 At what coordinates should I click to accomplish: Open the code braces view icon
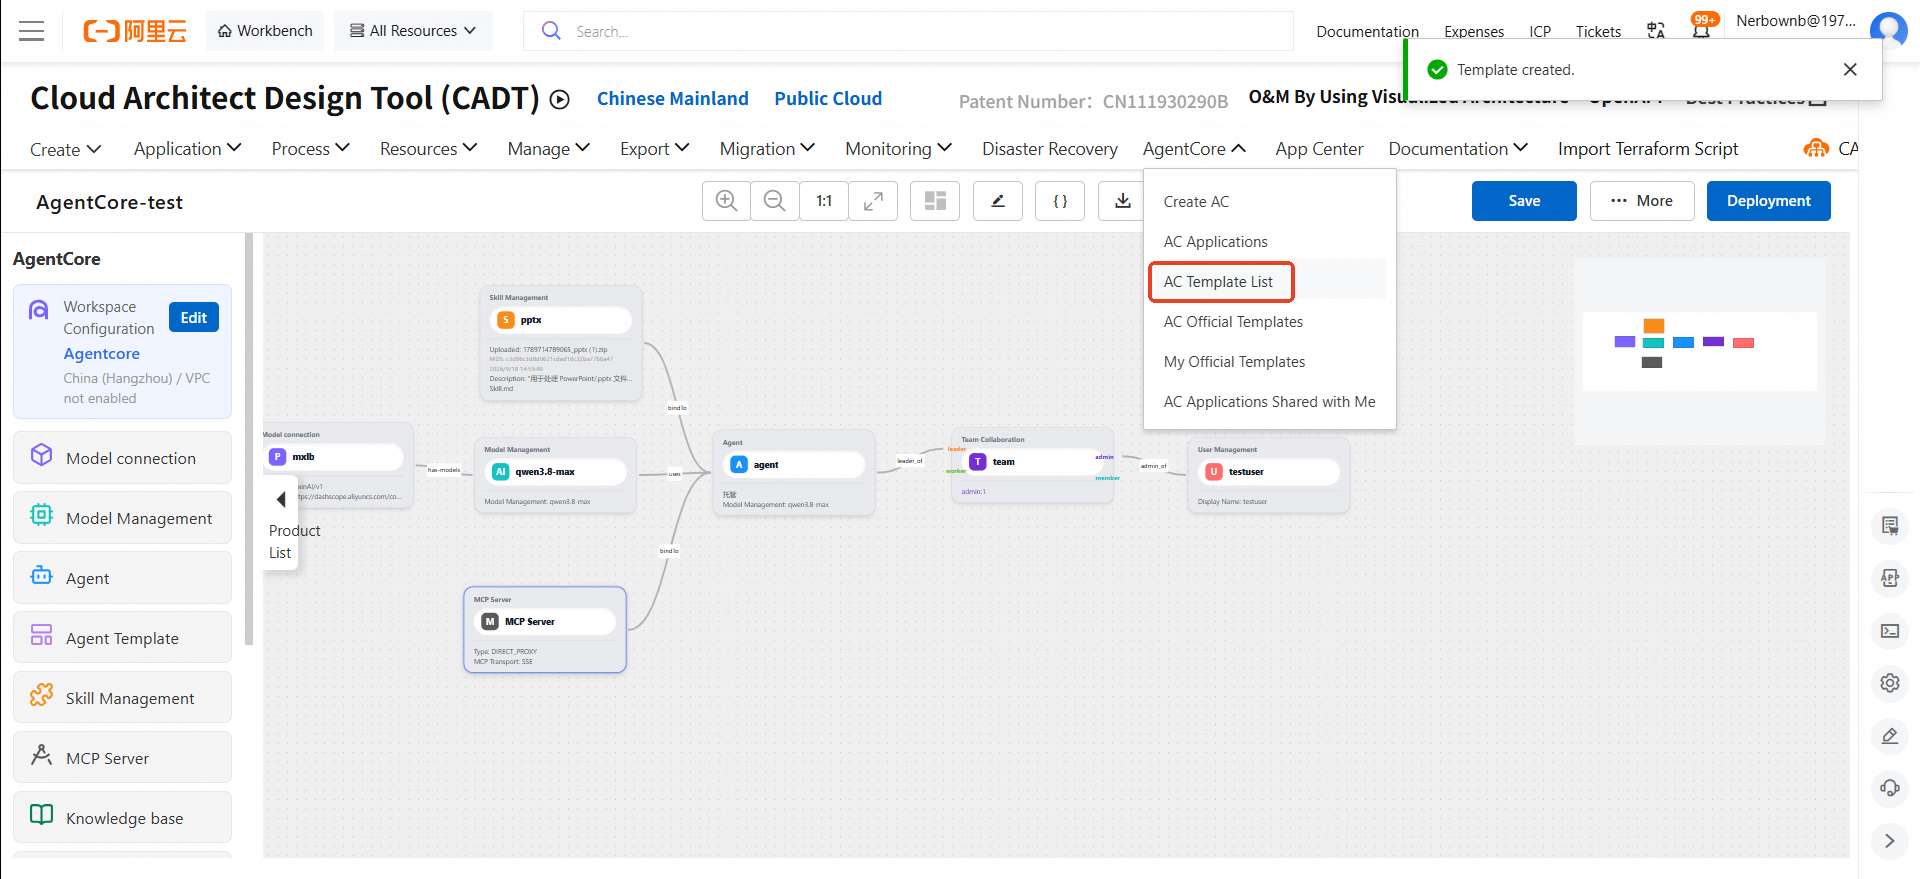(x=1060, y=201)
